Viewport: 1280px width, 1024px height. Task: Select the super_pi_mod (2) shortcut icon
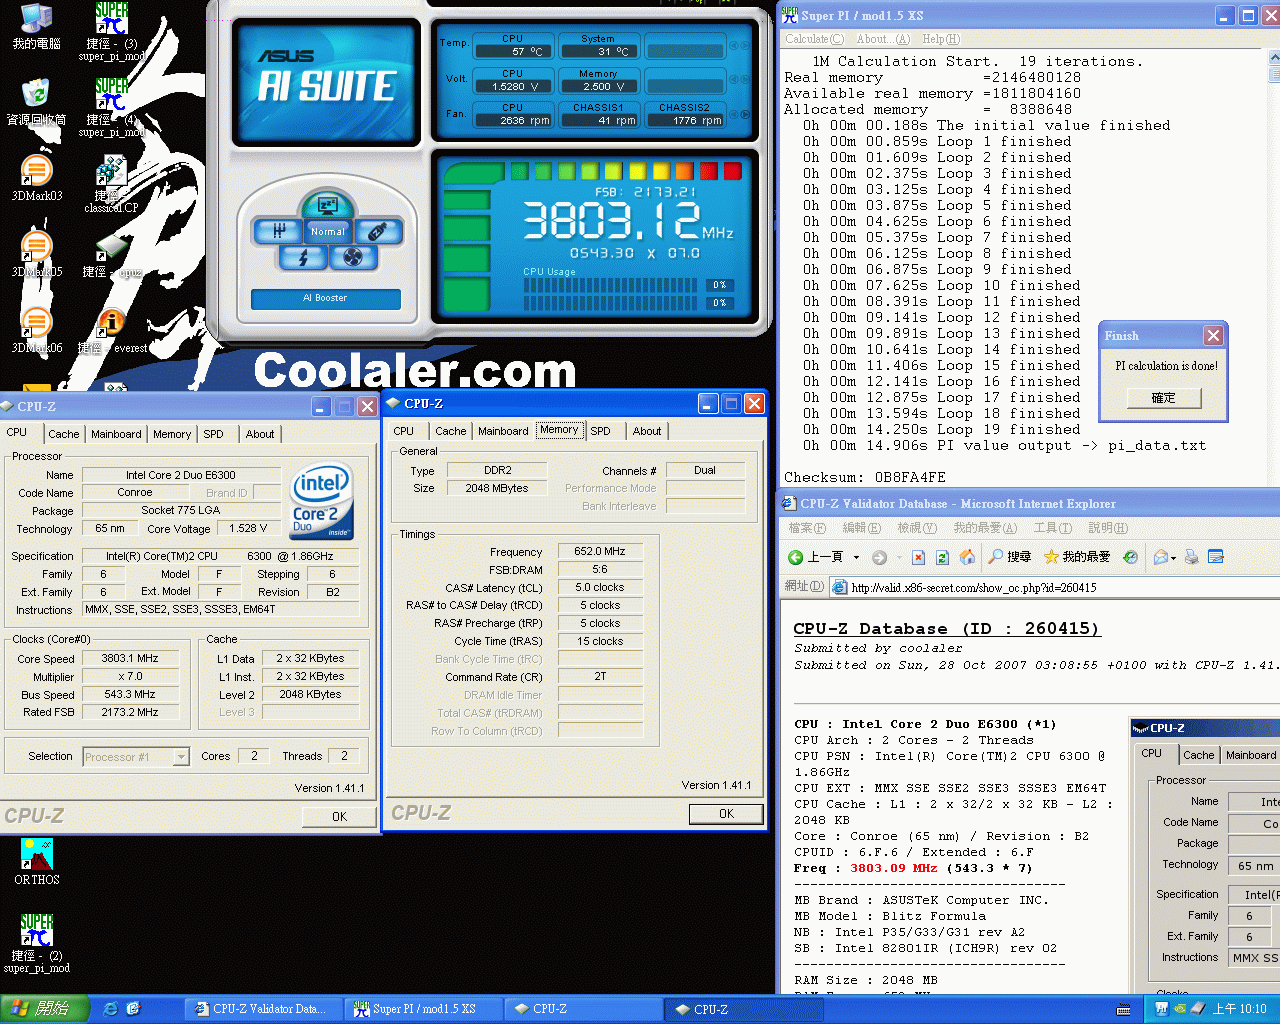point(37,944)
